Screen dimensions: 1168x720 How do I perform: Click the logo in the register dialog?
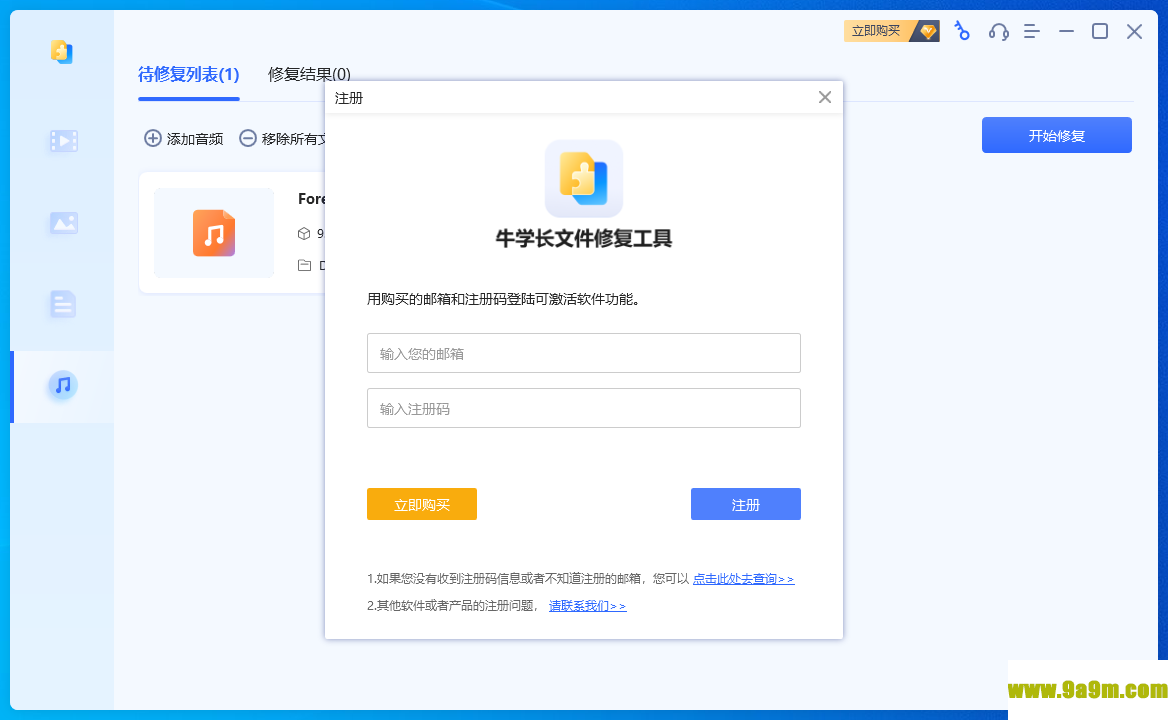click(x=583, y=179)
